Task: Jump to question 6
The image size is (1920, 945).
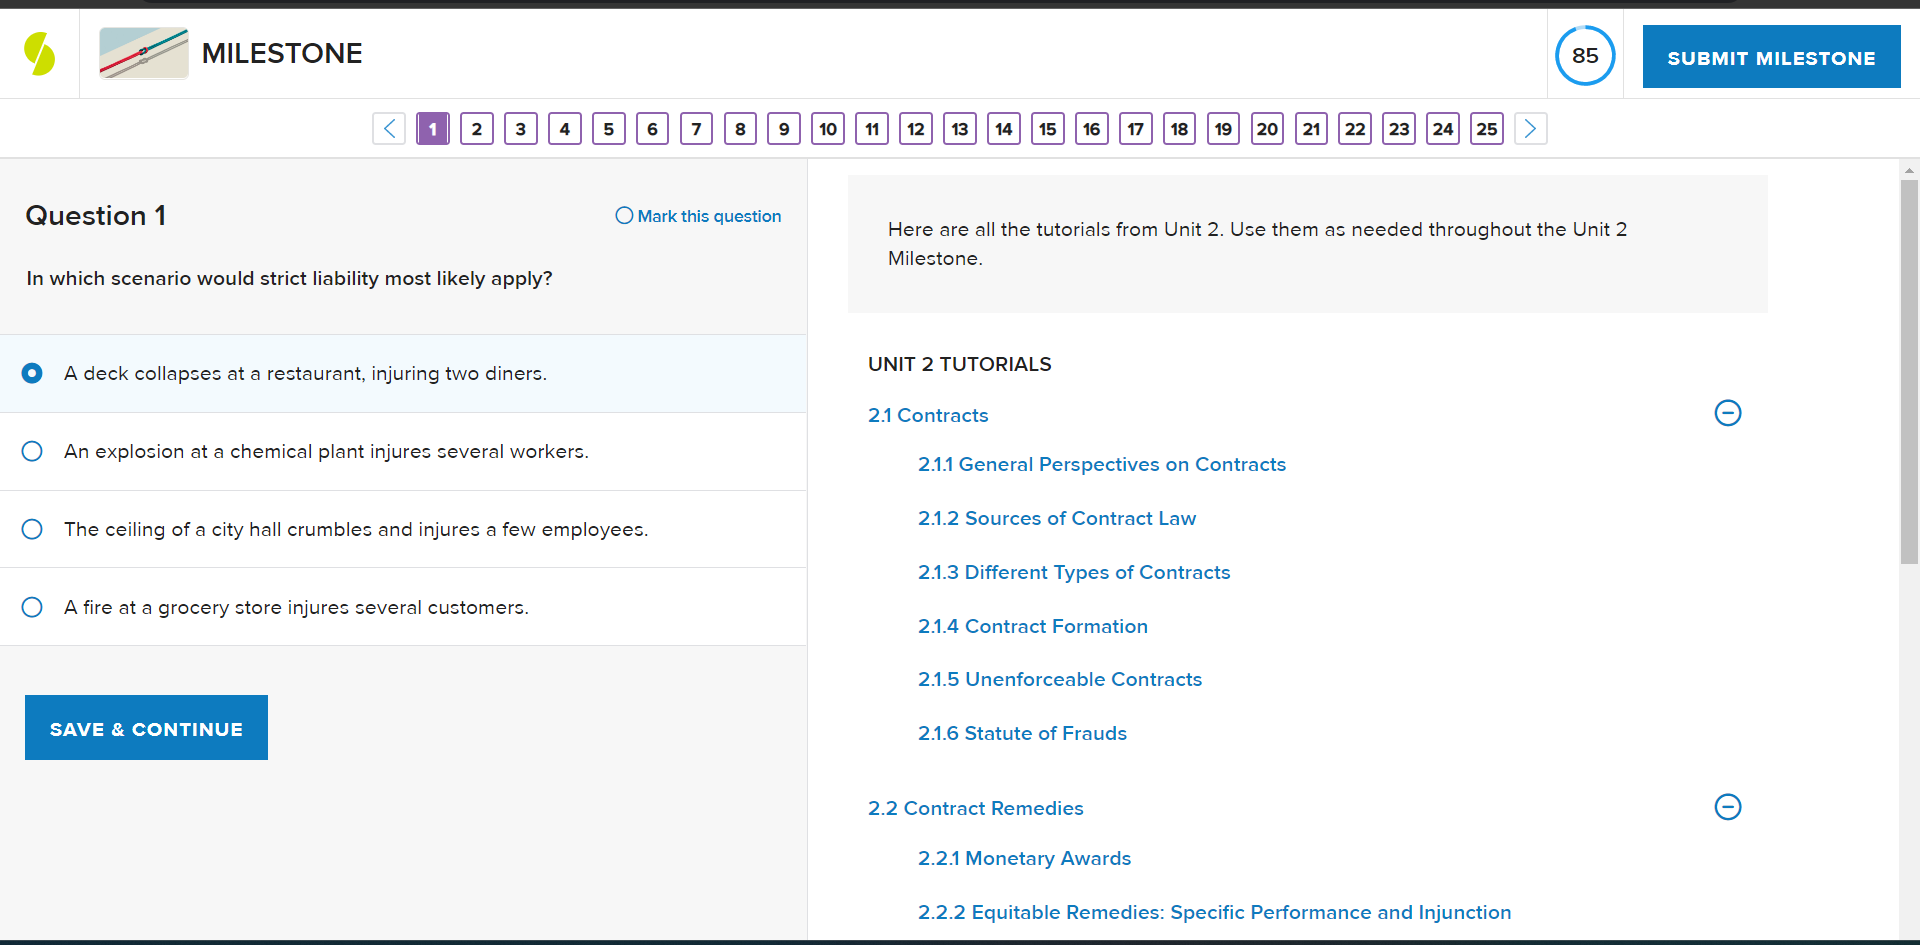Action: click(x=653, y=129)
